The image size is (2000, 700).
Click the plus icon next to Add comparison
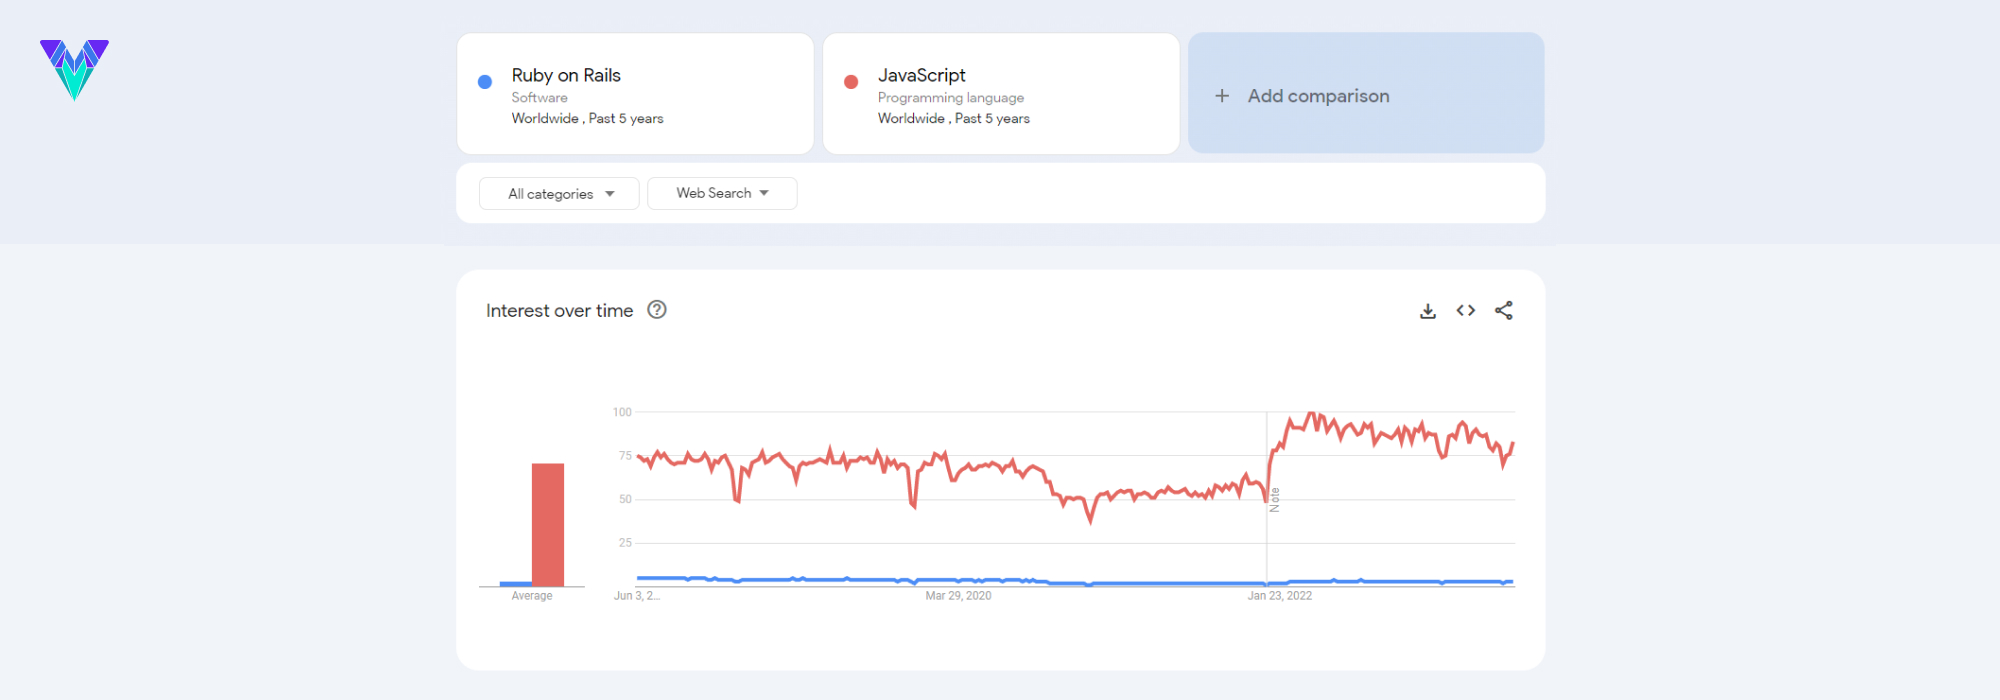coord(1221,95)
